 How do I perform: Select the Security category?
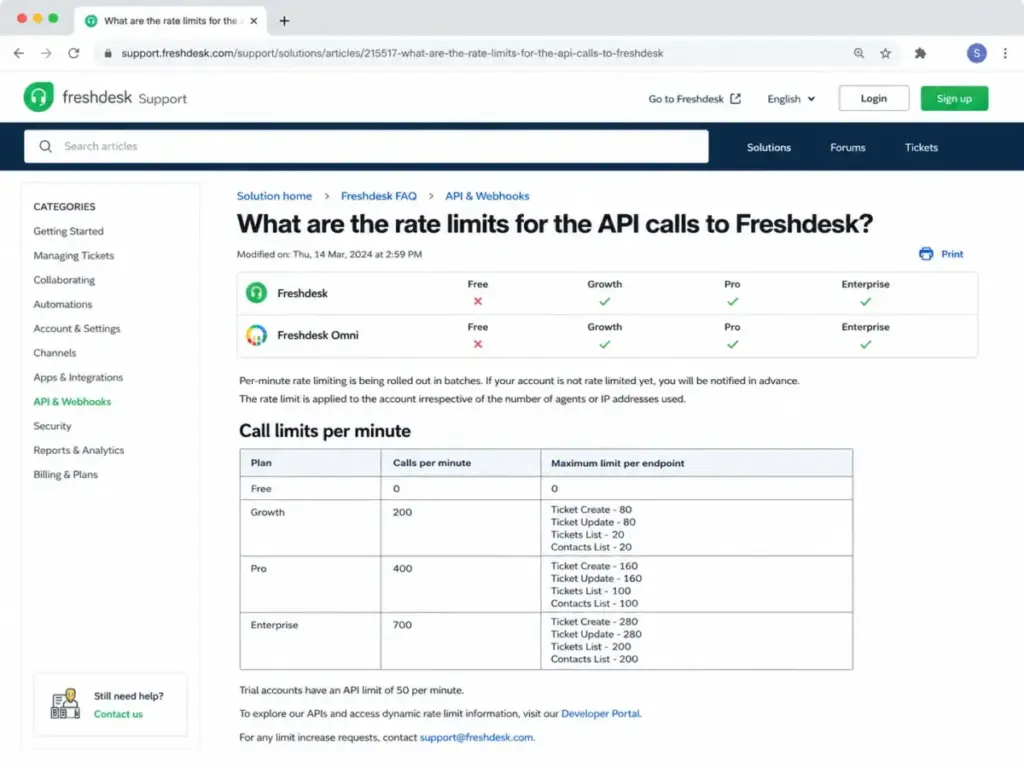[x=52, y=426]
